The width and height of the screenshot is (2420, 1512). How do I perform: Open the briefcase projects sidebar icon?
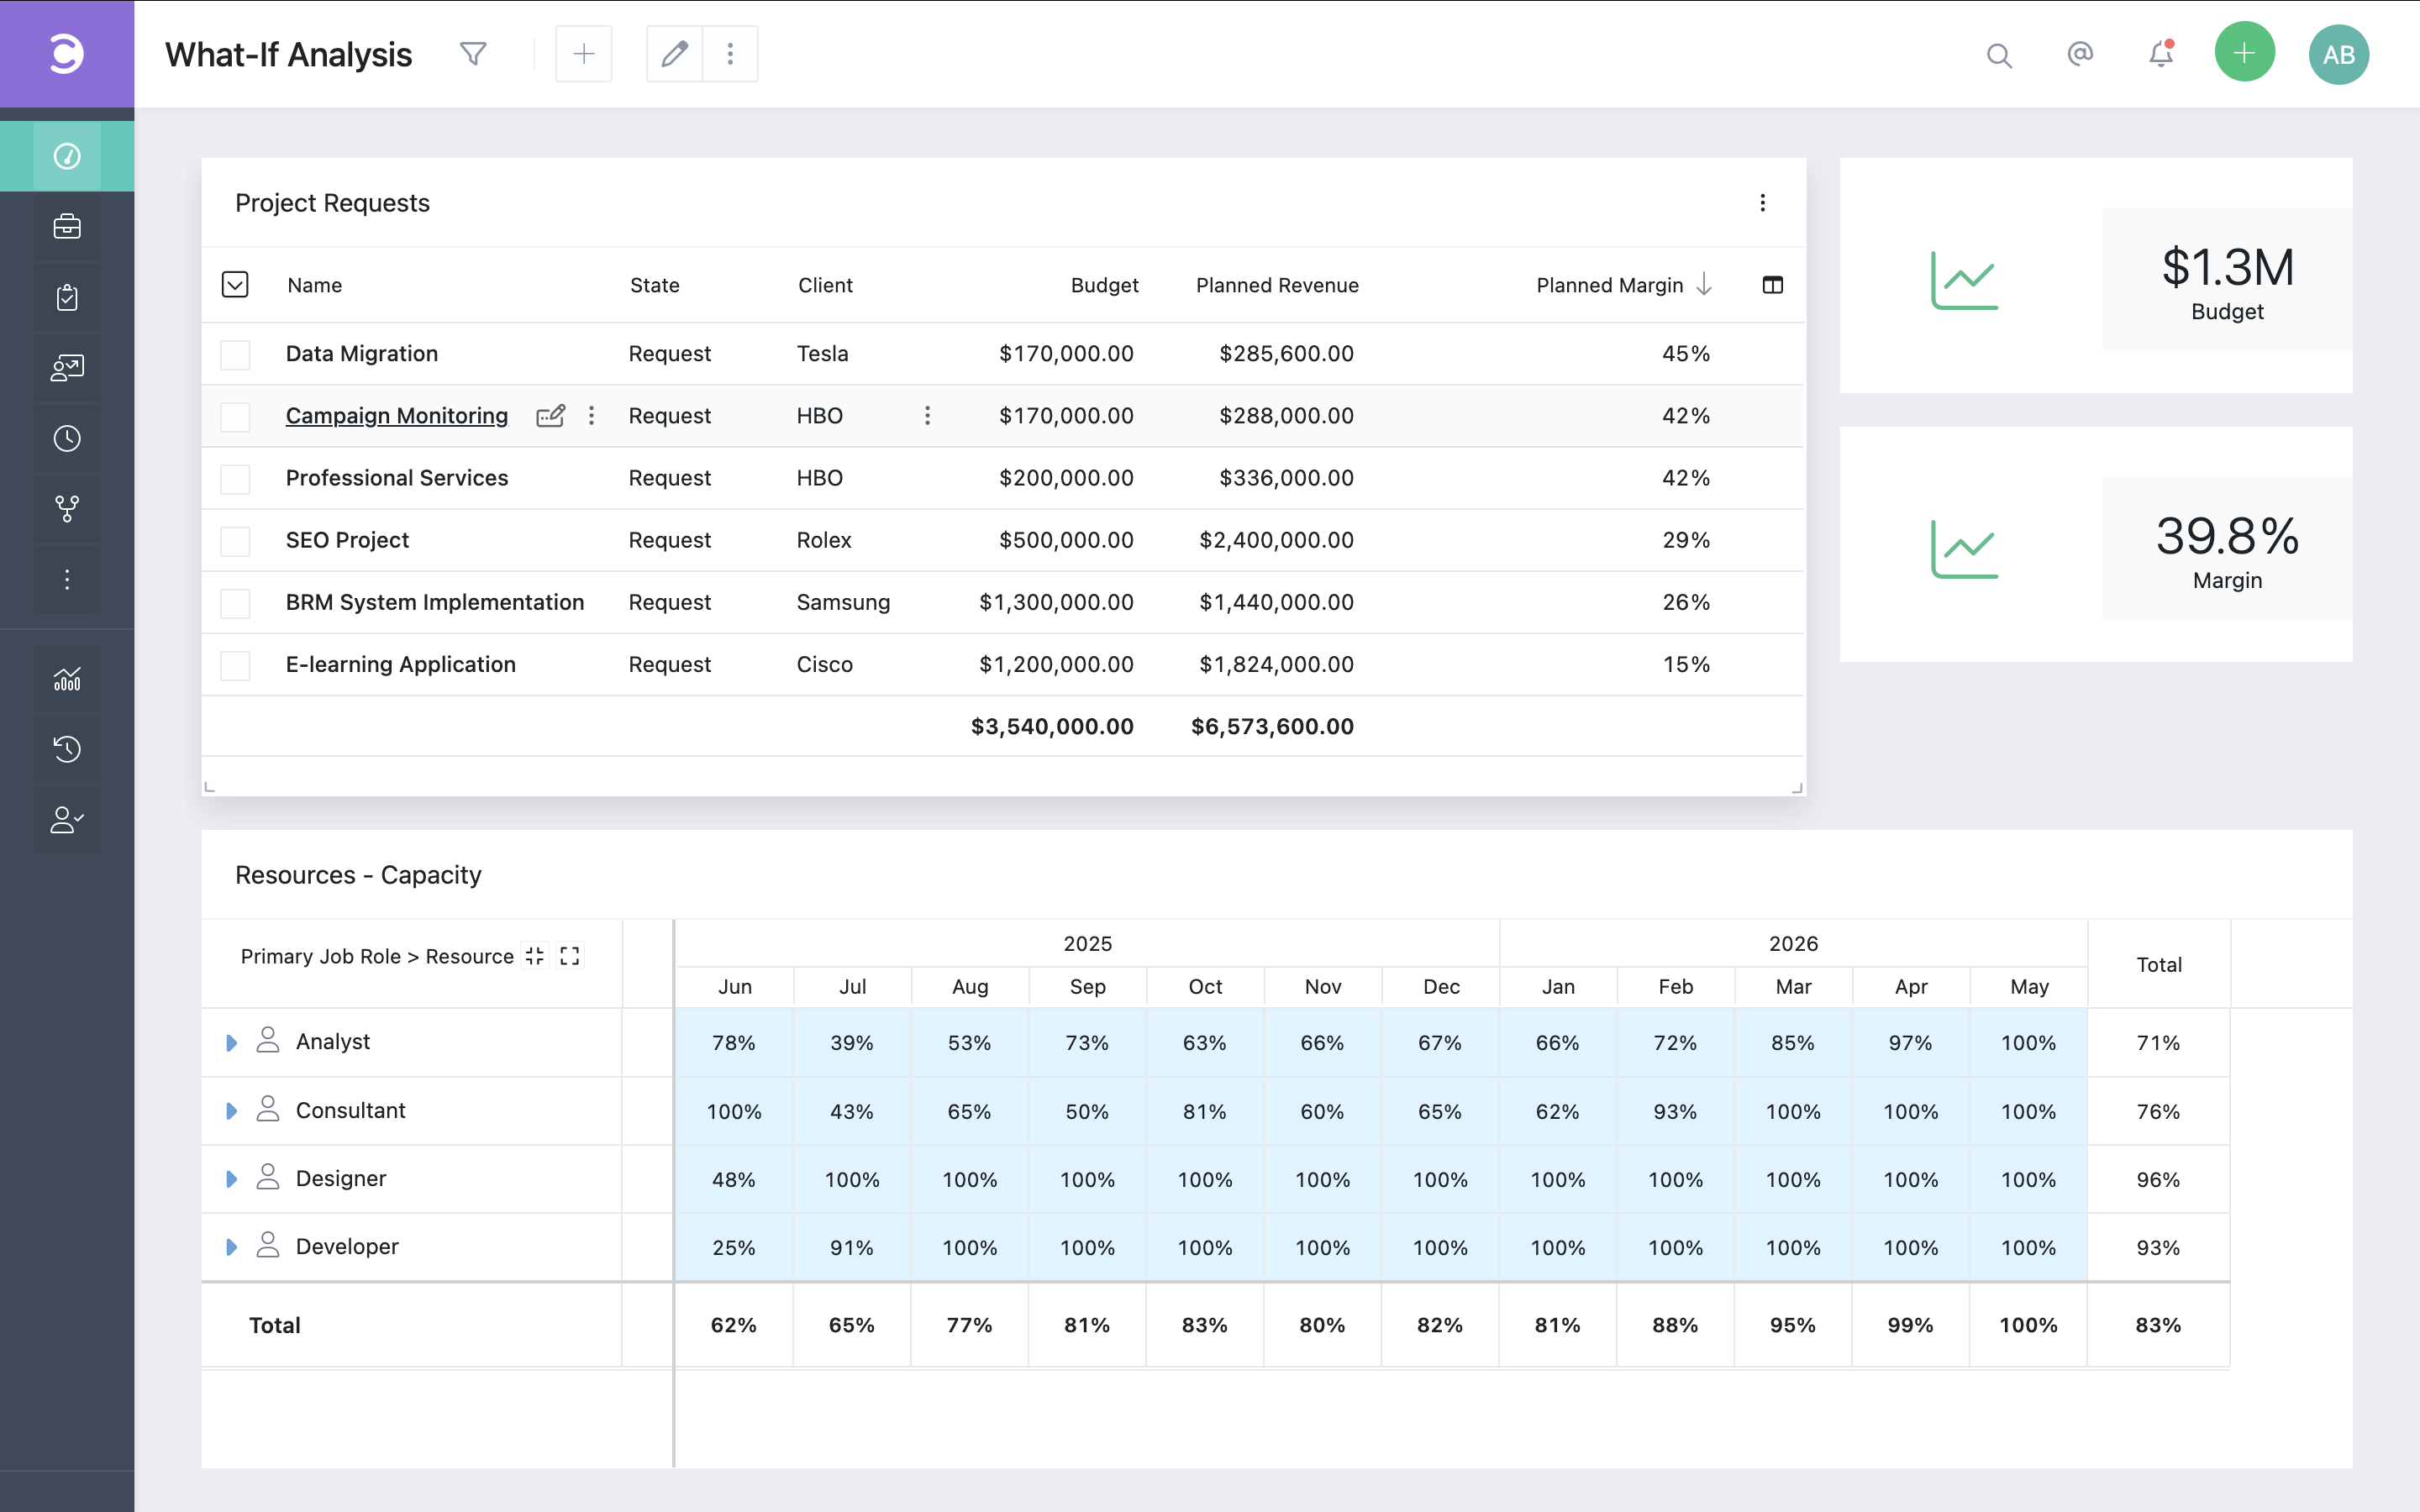[x=67, y=227]
